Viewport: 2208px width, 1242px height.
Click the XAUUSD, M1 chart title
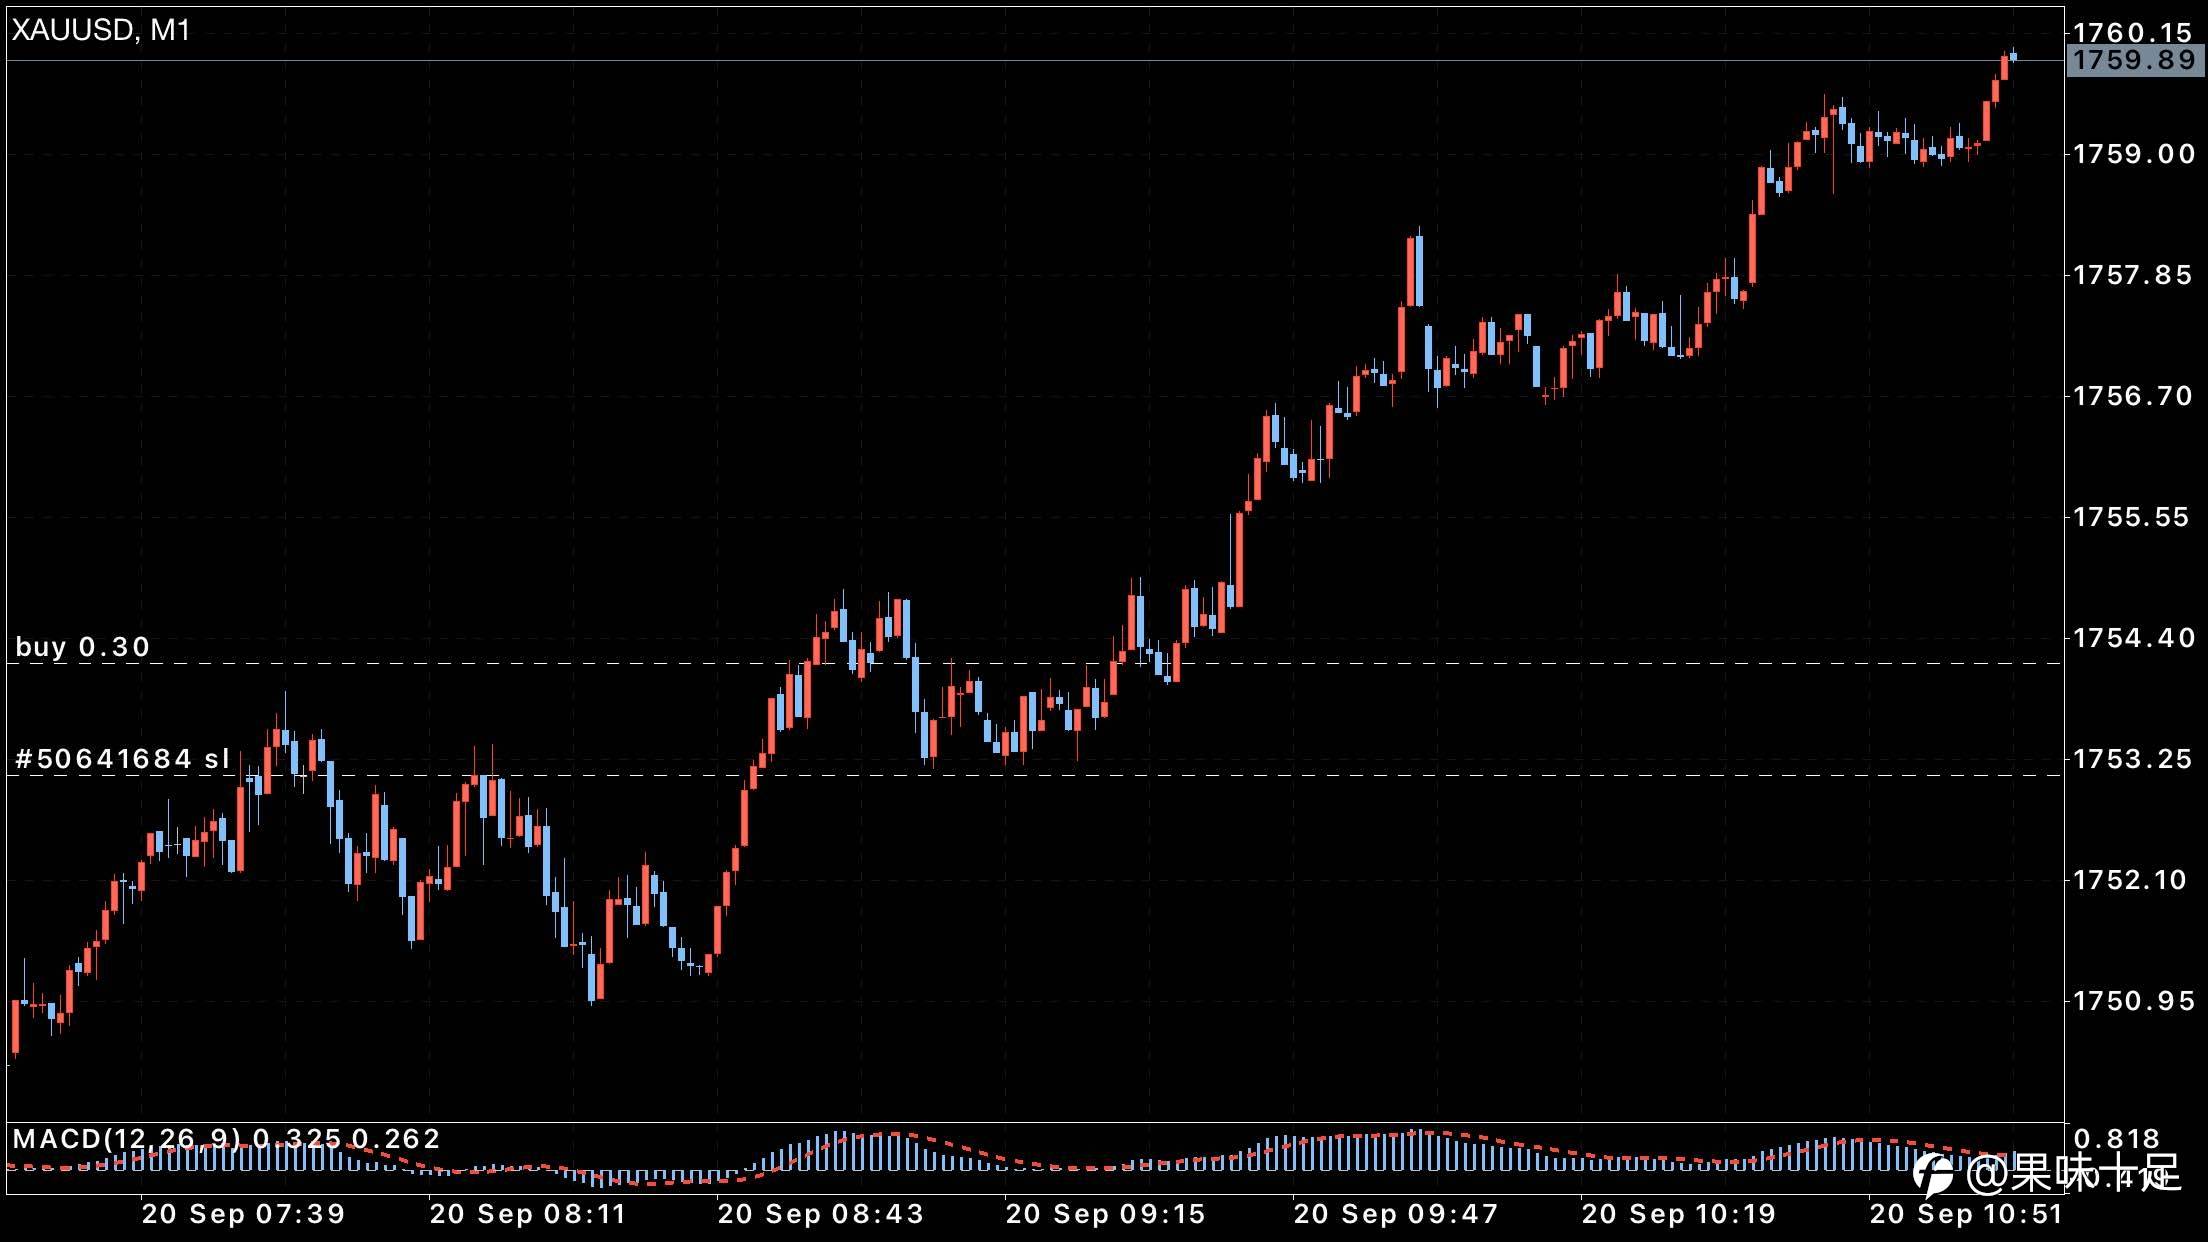pos(100,31)
